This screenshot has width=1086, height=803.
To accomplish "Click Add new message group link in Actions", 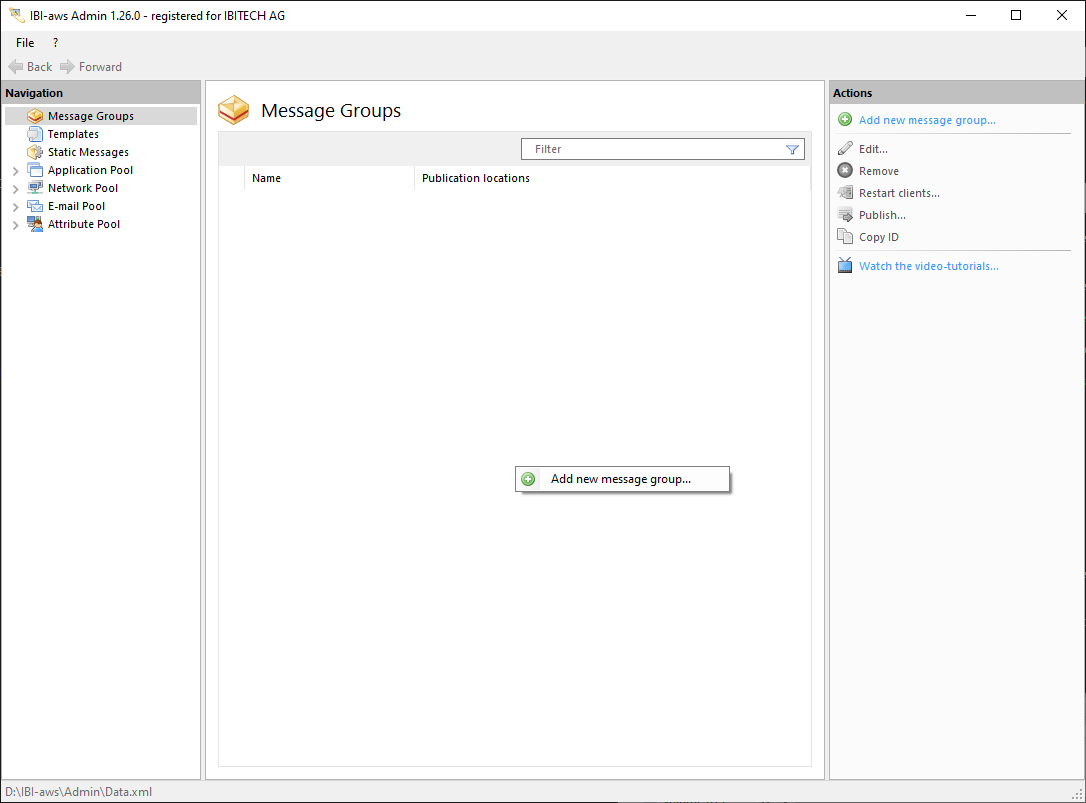I will click(926, 120).
